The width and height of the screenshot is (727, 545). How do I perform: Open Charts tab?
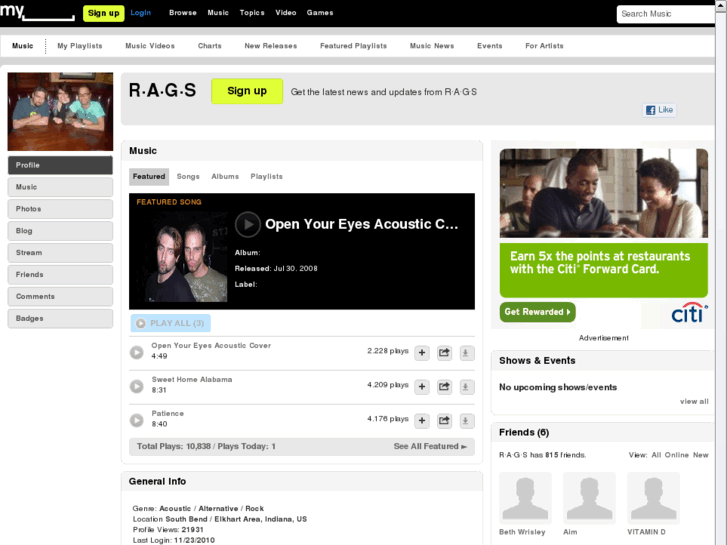click(x=210, y=46)
